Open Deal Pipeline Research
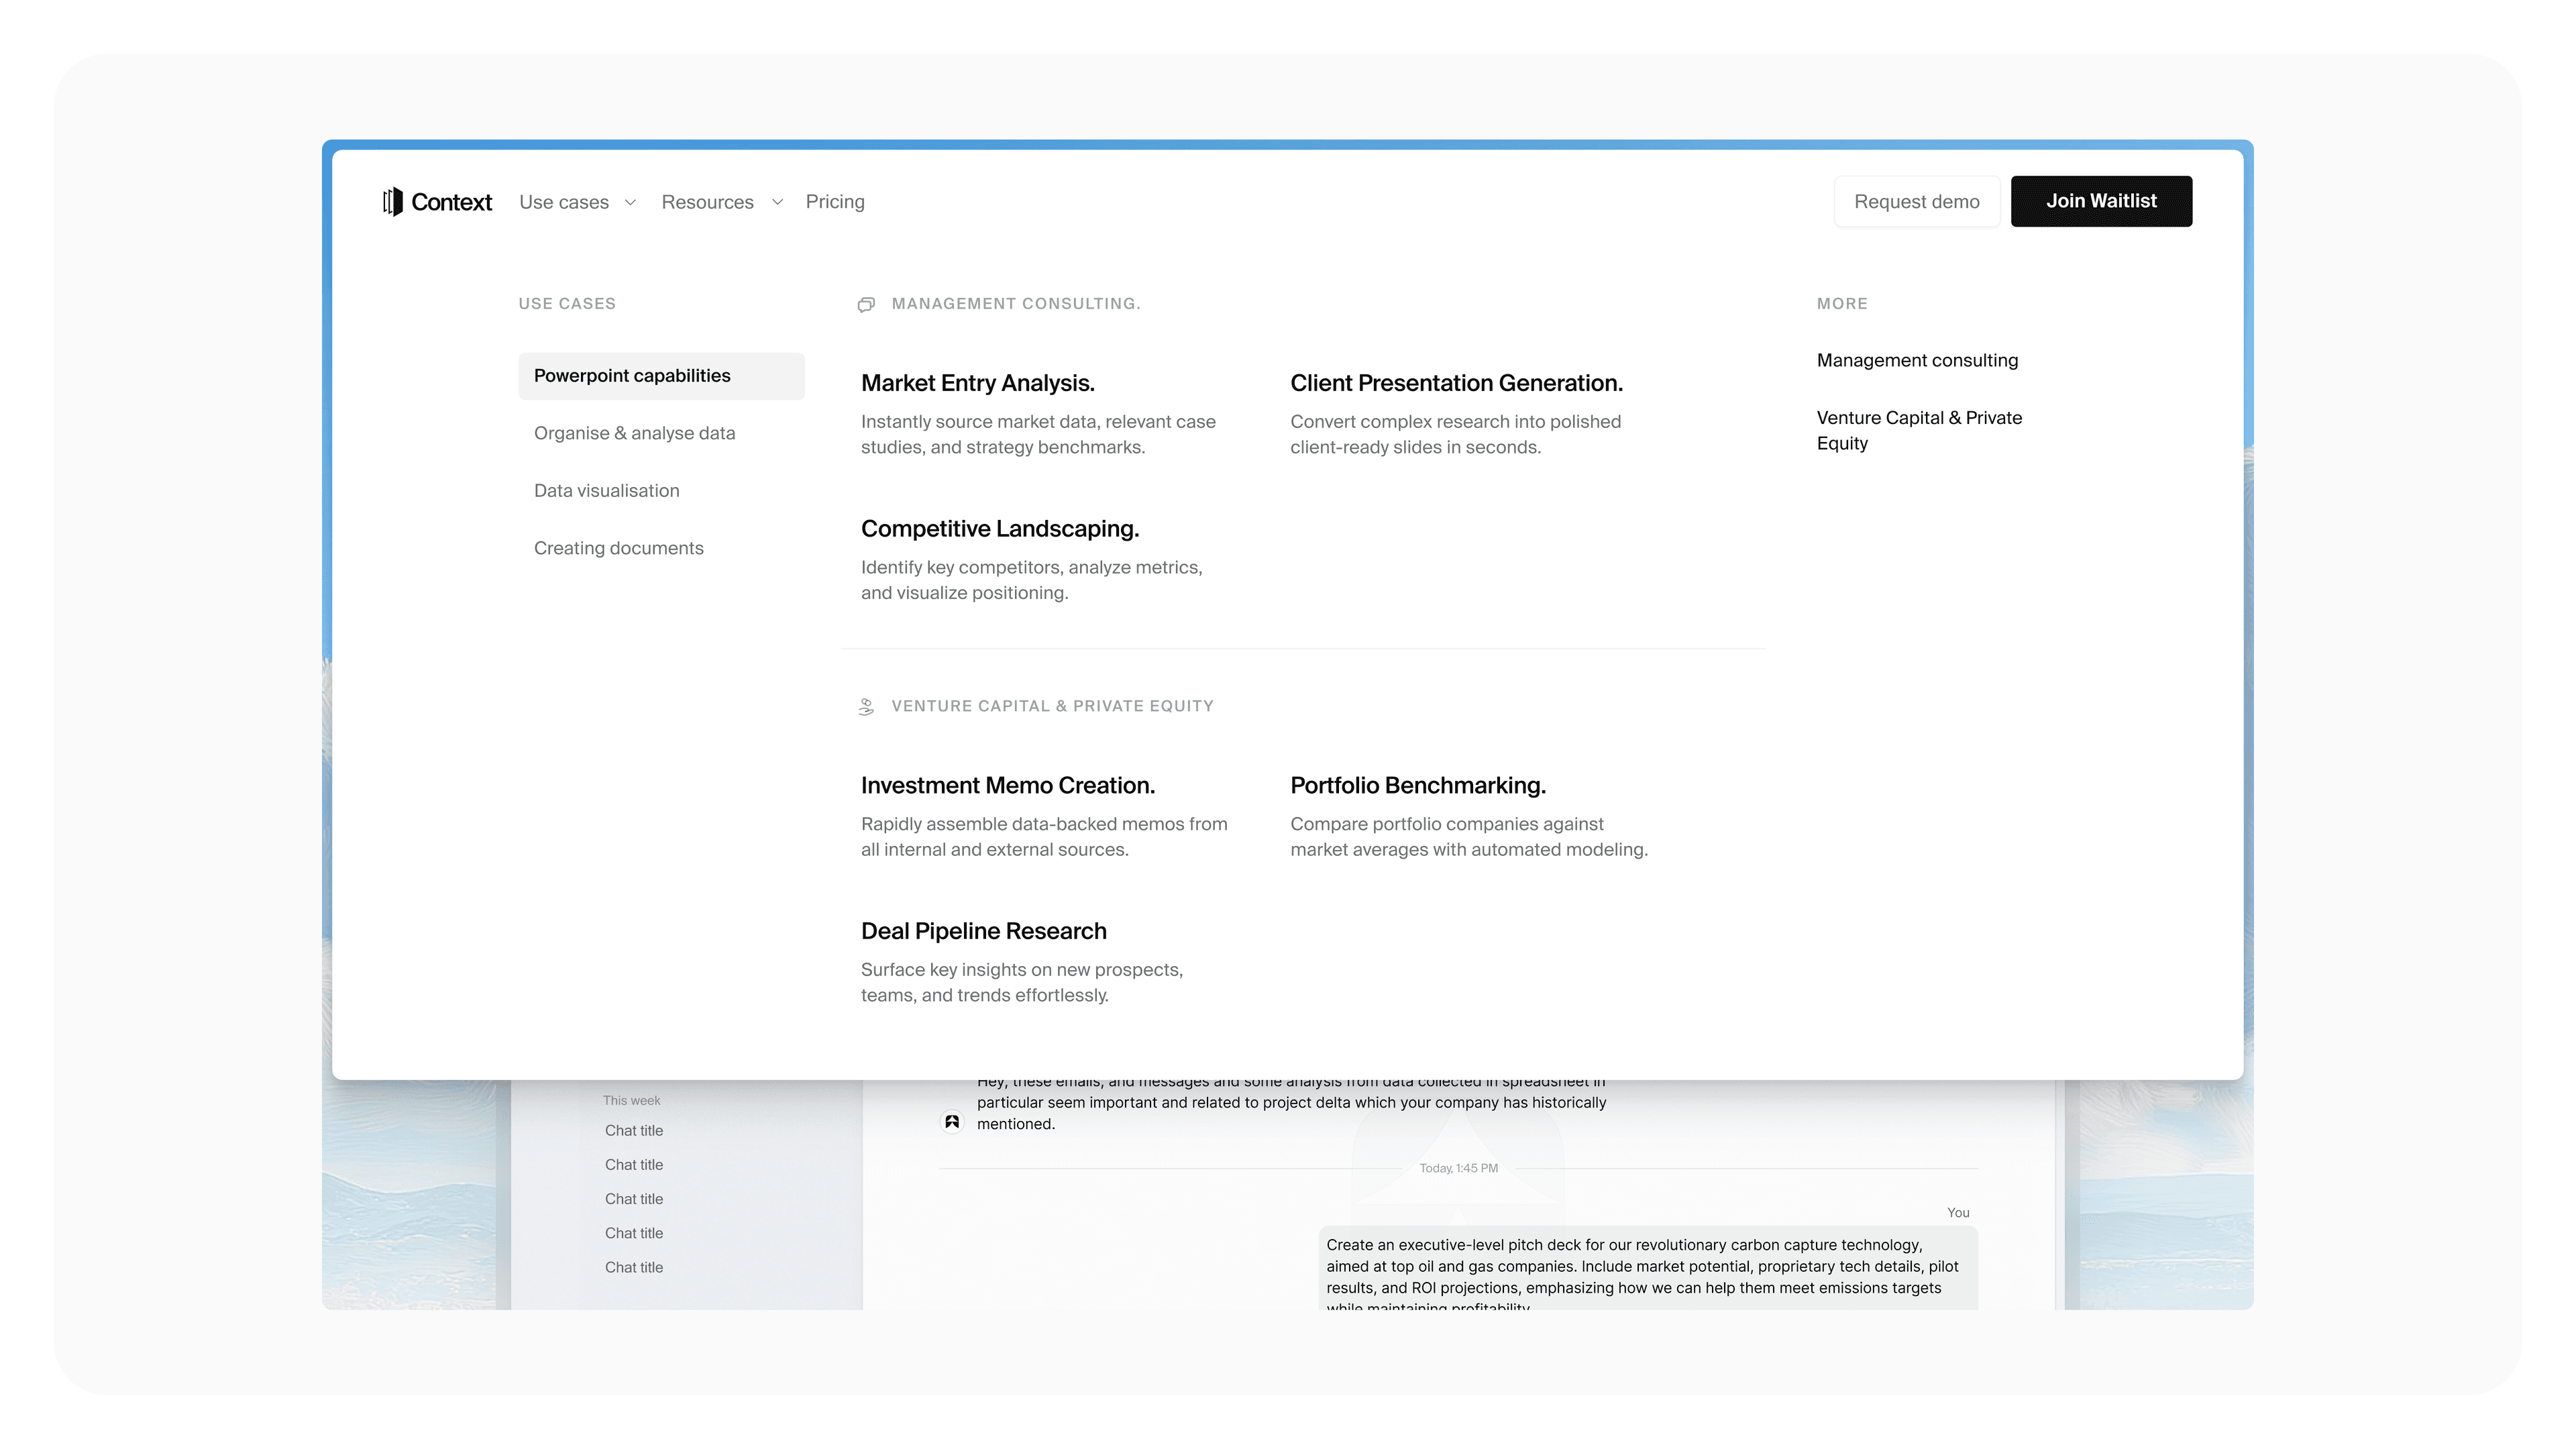This screenshot has height=1449, width=2576. (983, 931)
